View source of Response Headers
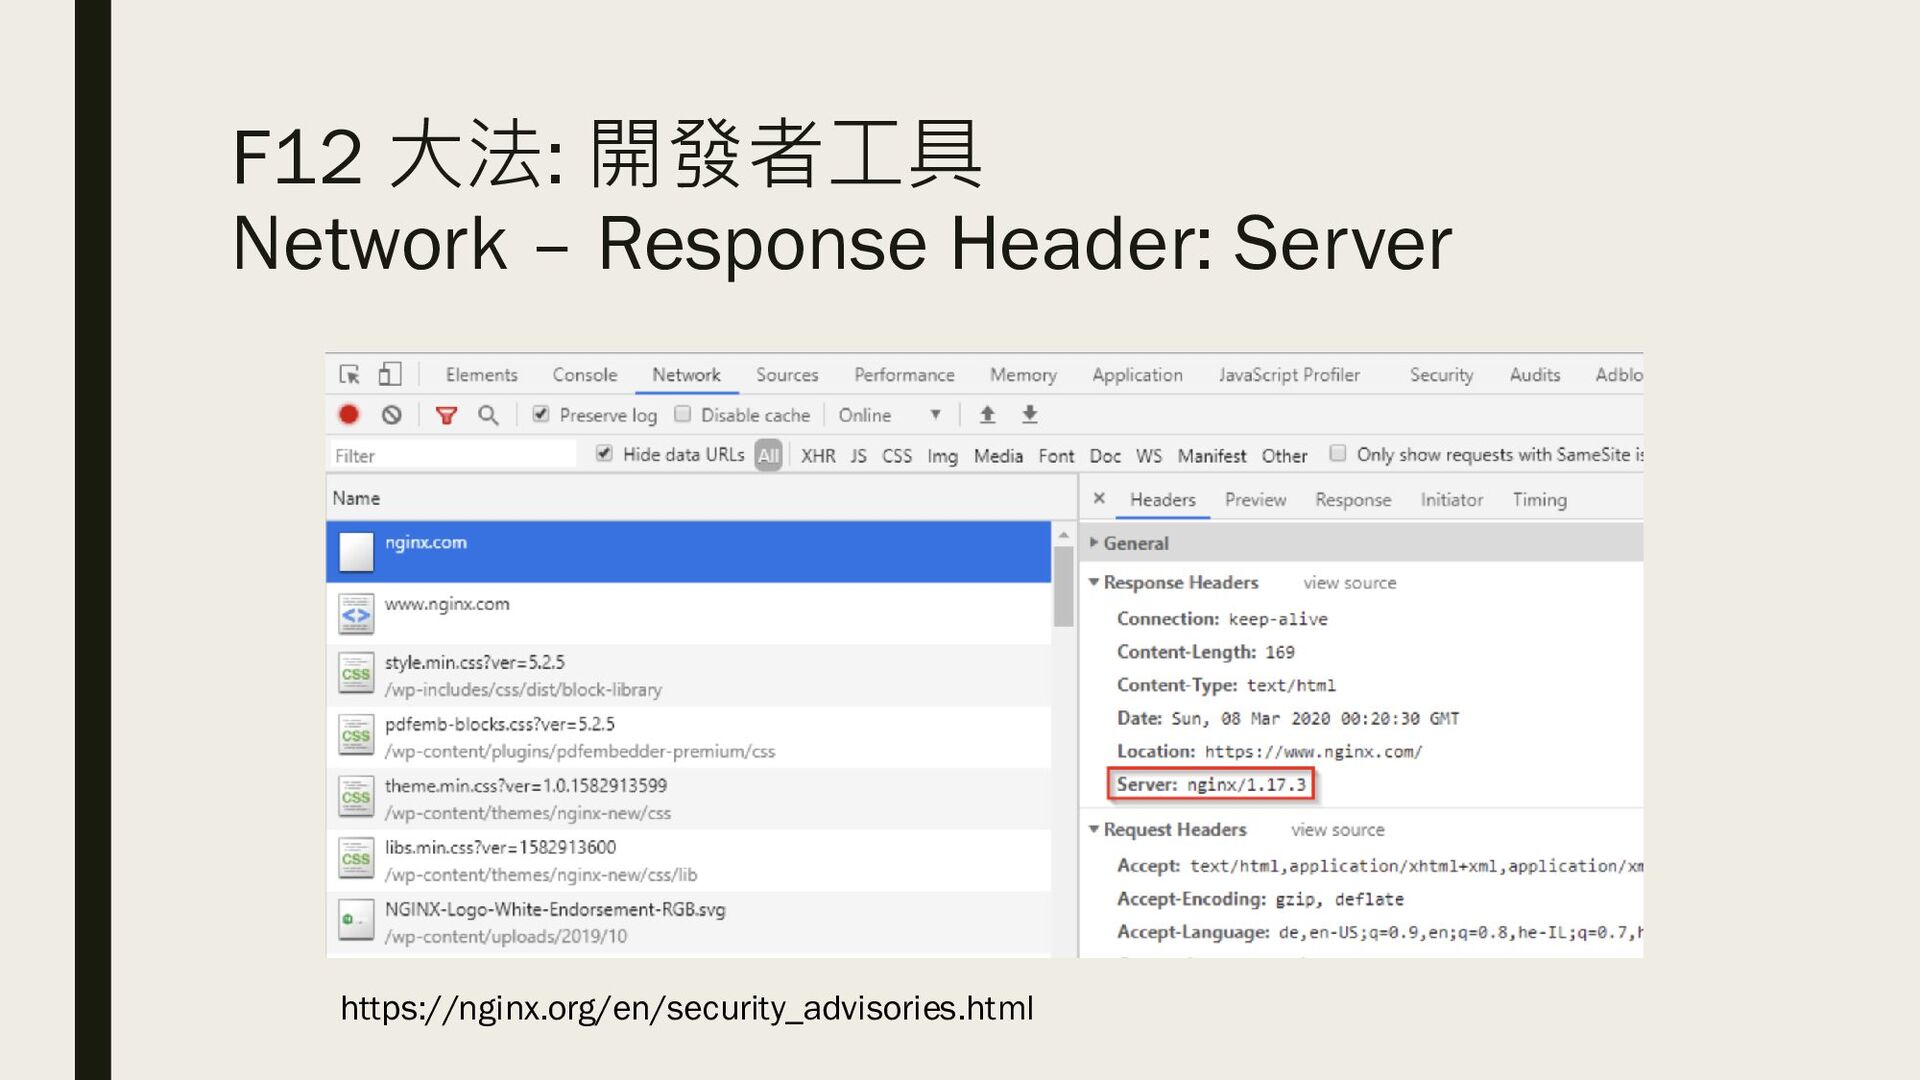Viewport: 1920px width, 1080px height. pos(1349,583)
